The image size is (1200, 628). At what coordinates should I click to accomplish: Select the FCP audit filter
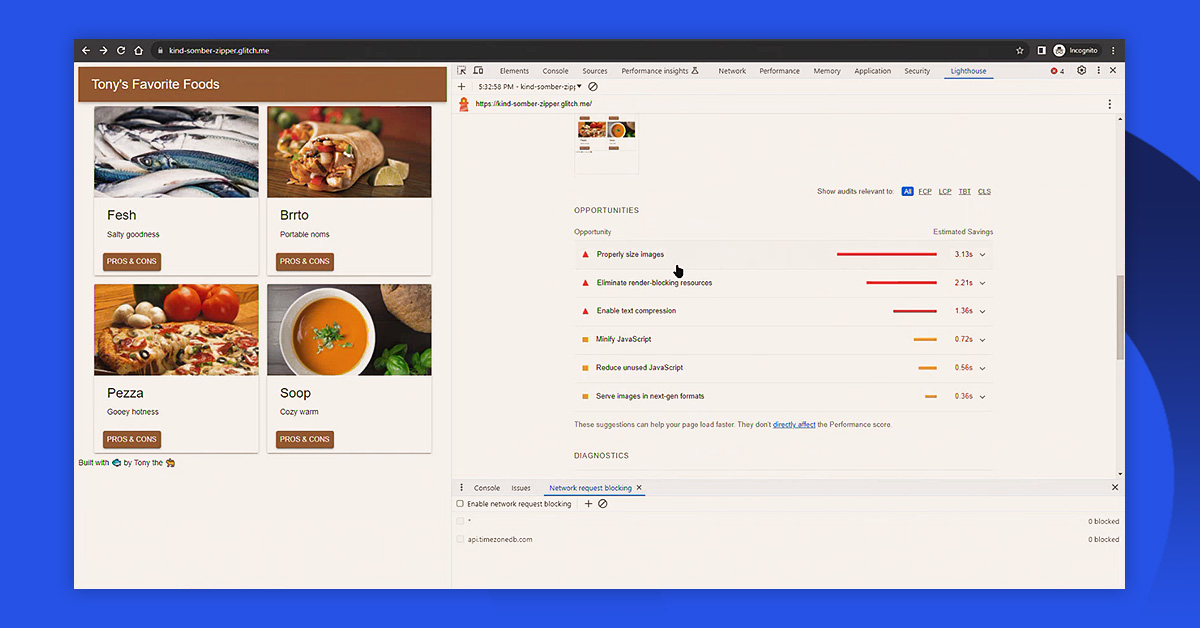(x=925, y=191)
